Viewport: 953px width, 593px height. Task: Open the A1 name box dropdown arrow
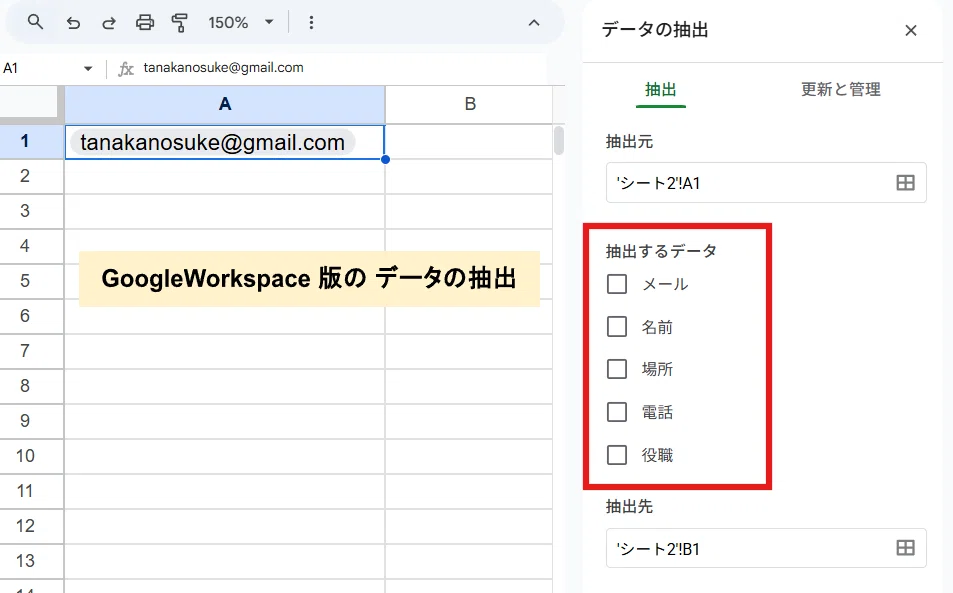pyautogui.click(x=88, y=68)
